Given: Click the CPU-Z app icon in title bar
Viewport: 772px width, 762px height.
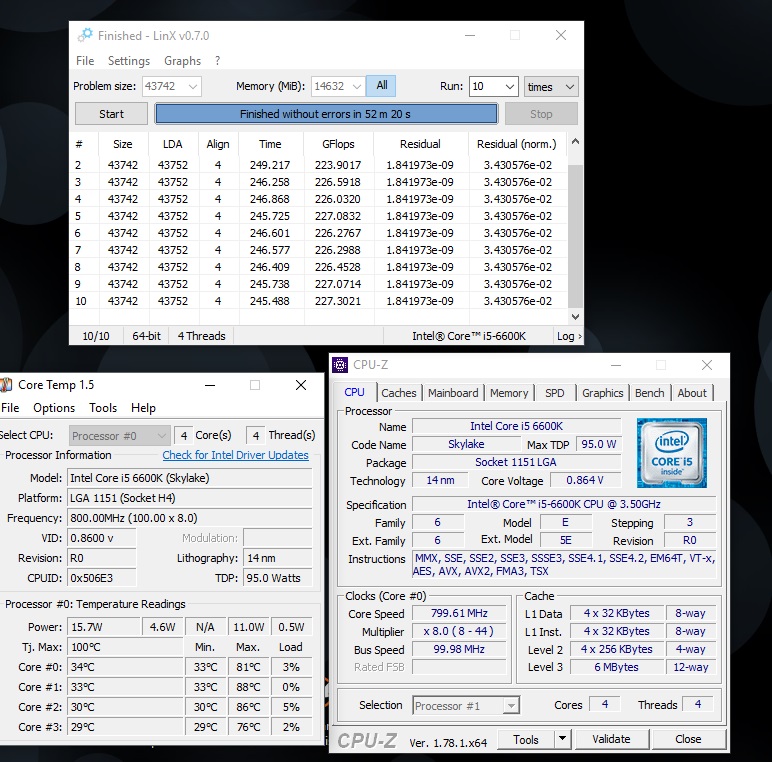Looking at the screenshot, I should click(x=340, y=365).
